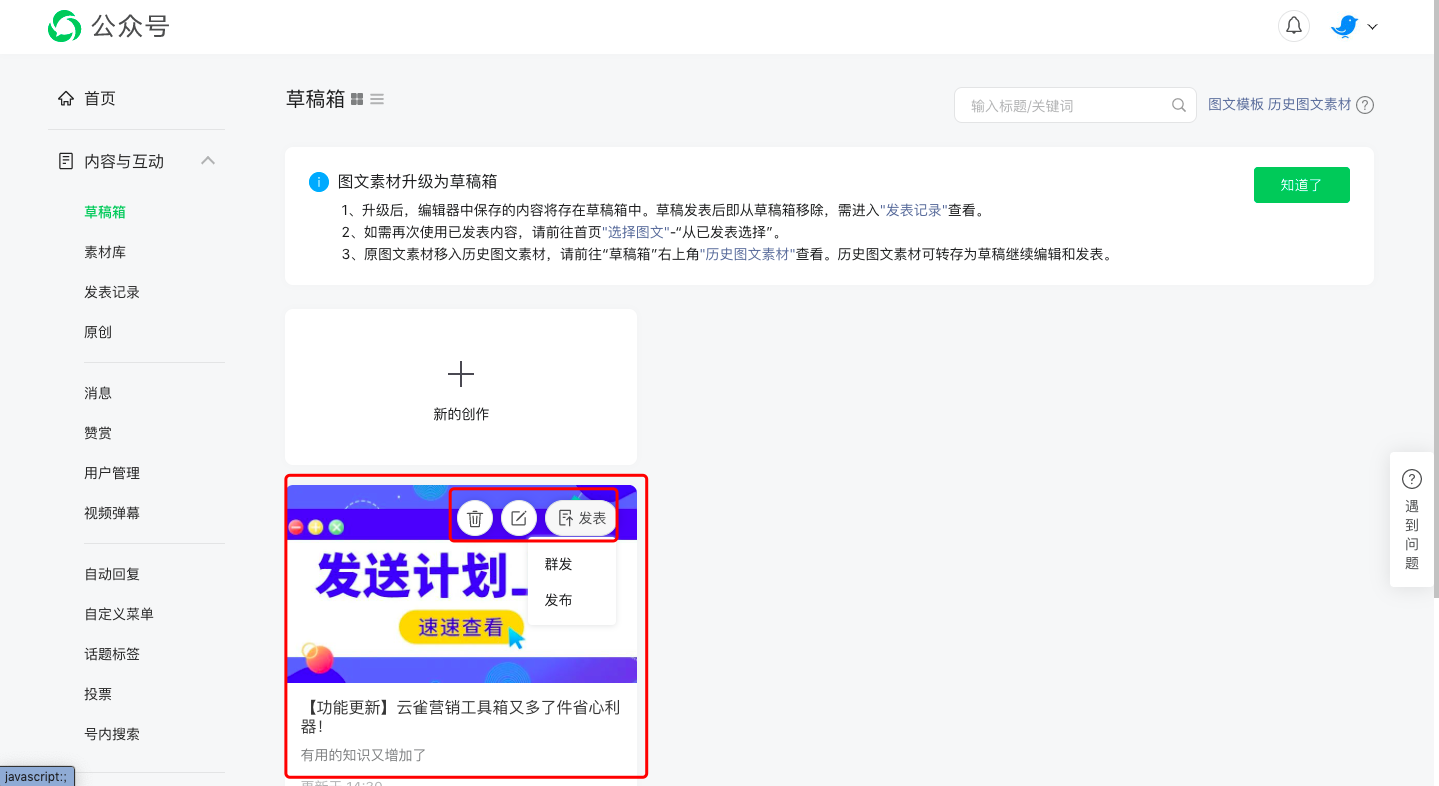Select 群发 from the publish menu
This screenshot has width=1439, height=786.
(x=558, y=563)
